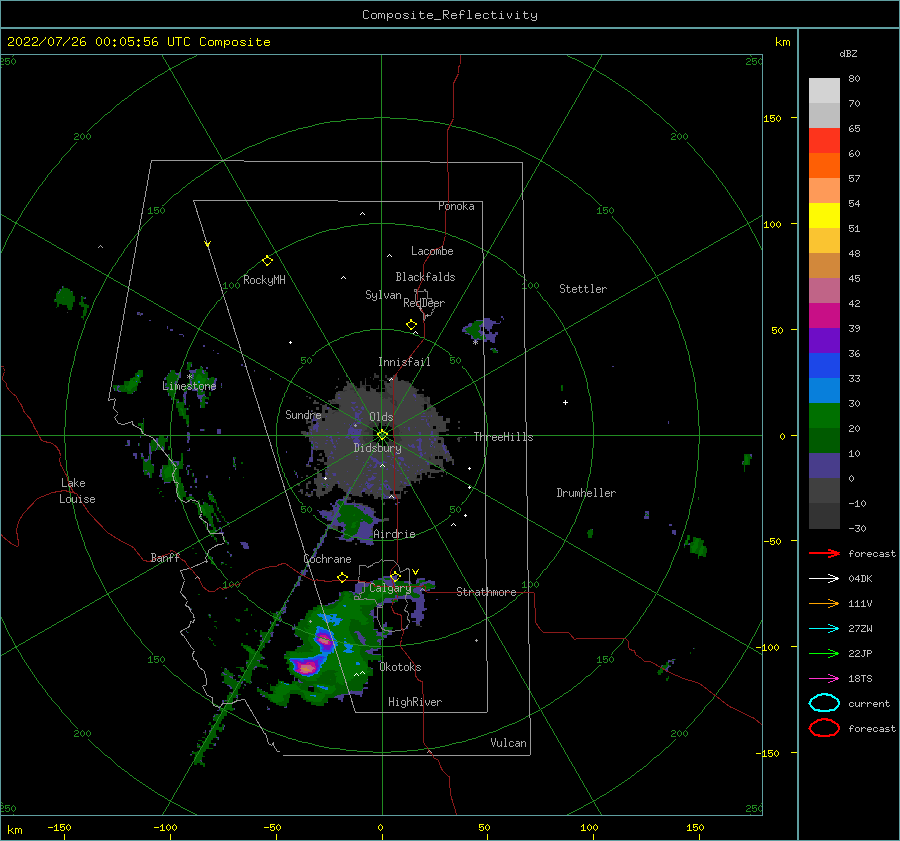Screen dimensions: 900x841
Task: Click the yellow diamond marker below Cochrane
Action: (343, 577)
